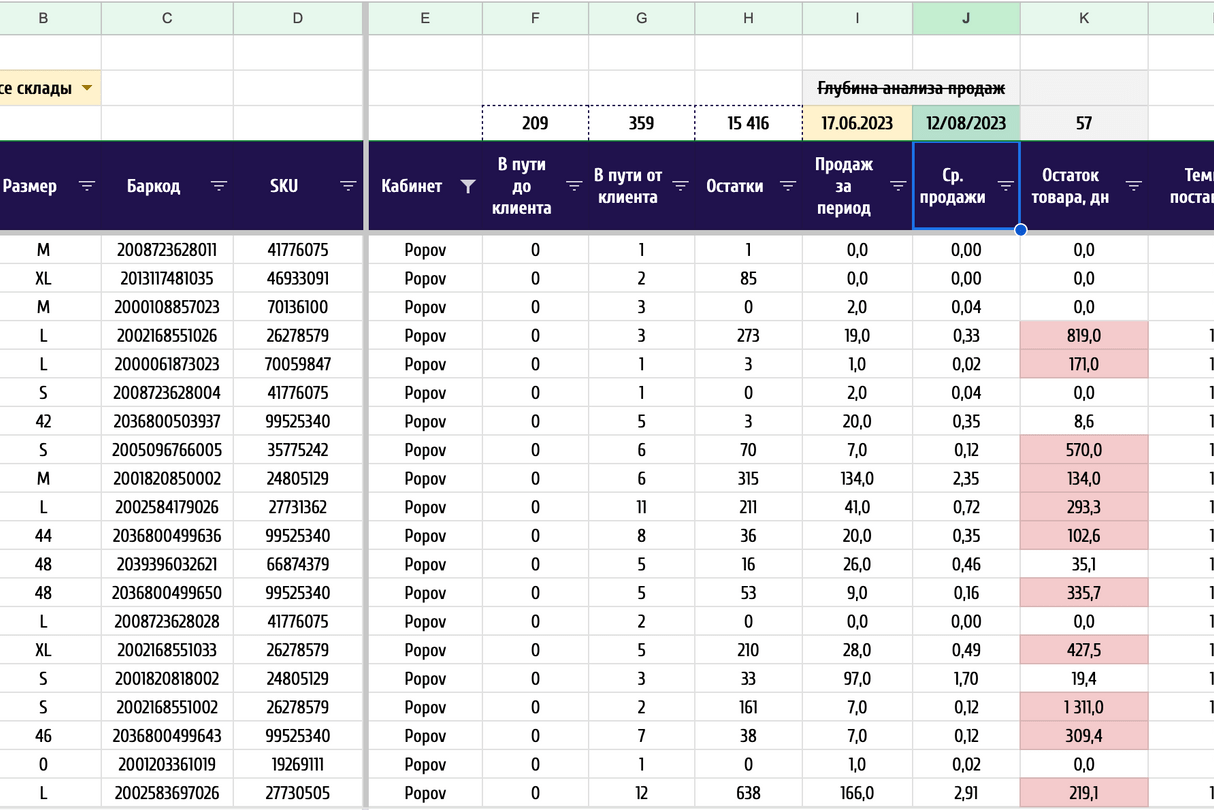Image resolution: width=1214 pixels, height=810 pixels.
Task: Click the total Остатки cell 15 416
Action: (748, 123)
